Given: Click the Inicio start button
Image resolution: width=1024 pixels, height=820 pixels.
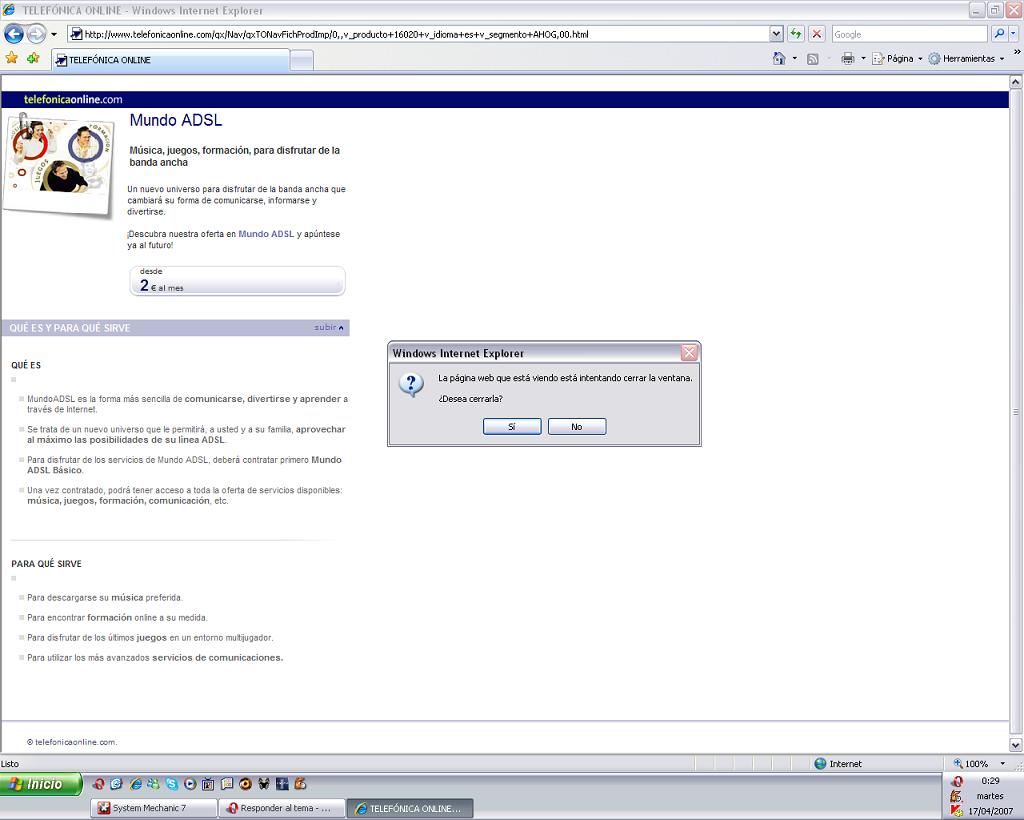Looking at the screenshot, I should point(41,784).
